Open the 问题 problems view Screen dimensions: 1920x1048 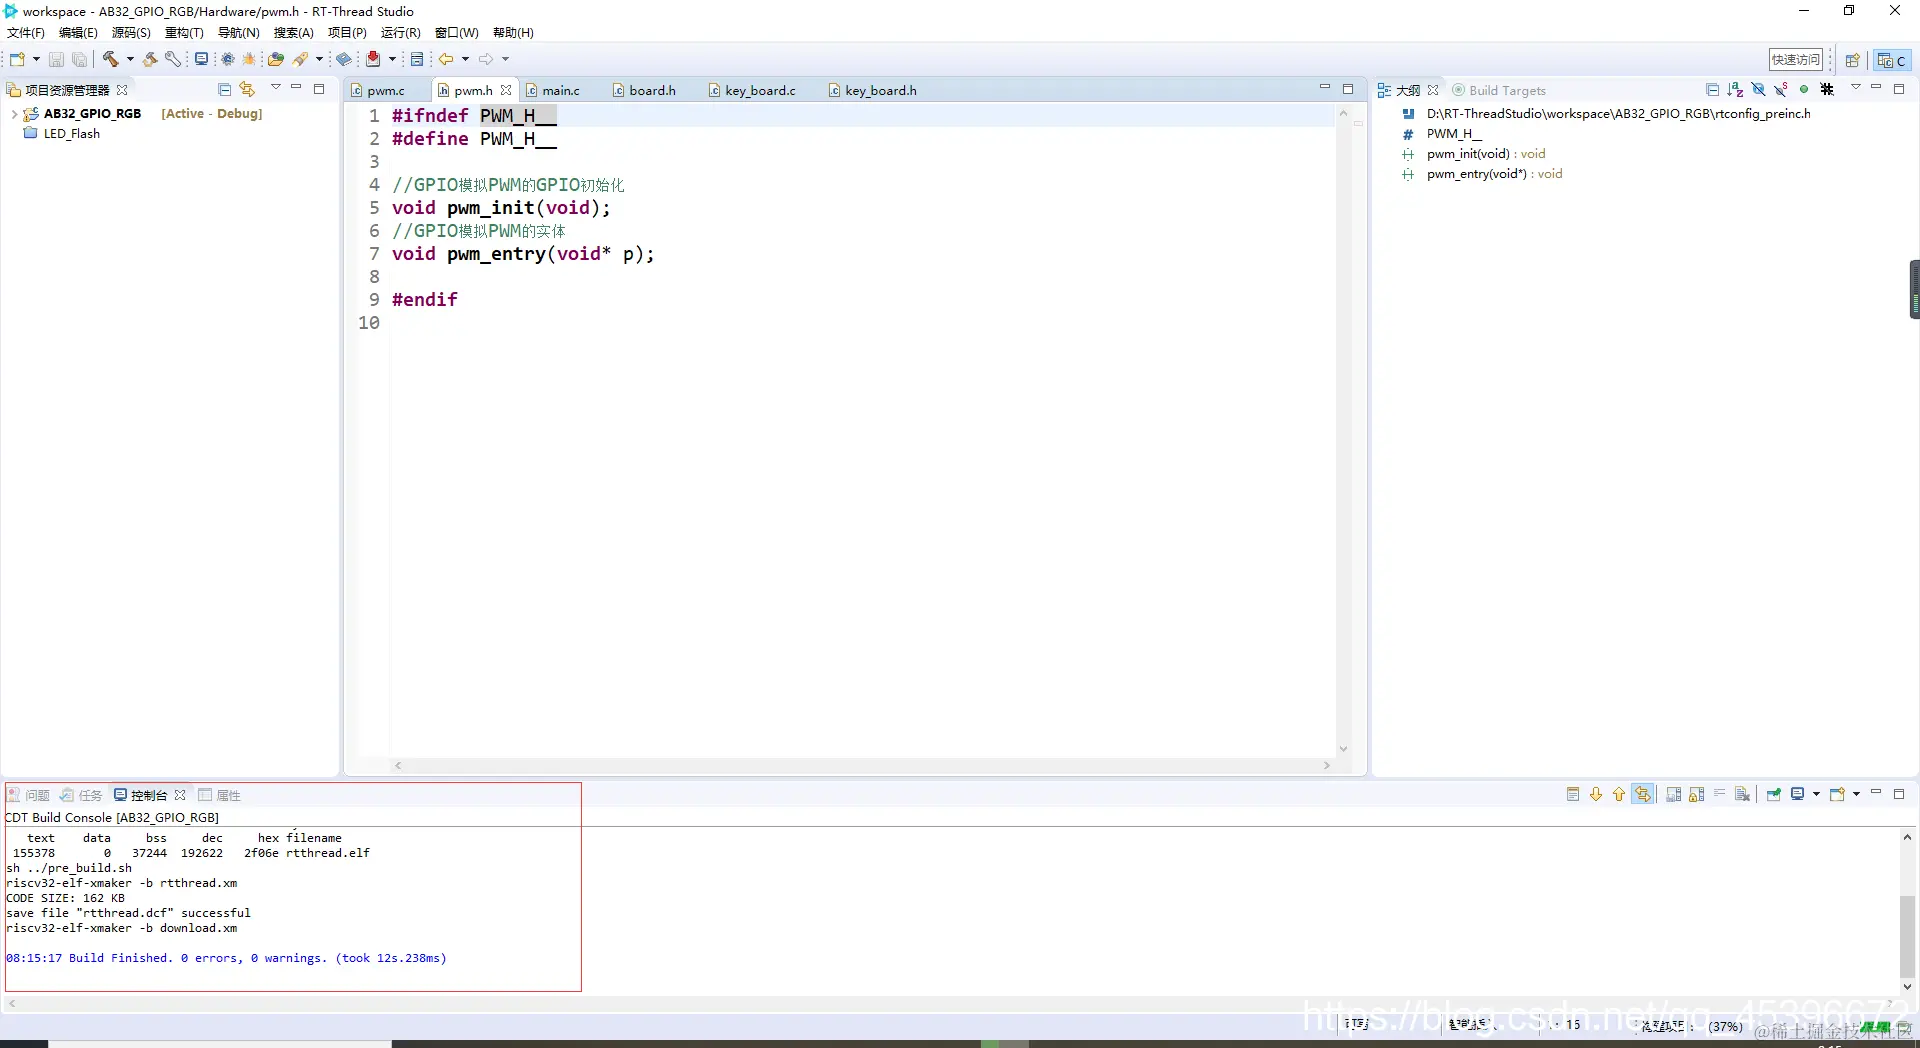29,796
